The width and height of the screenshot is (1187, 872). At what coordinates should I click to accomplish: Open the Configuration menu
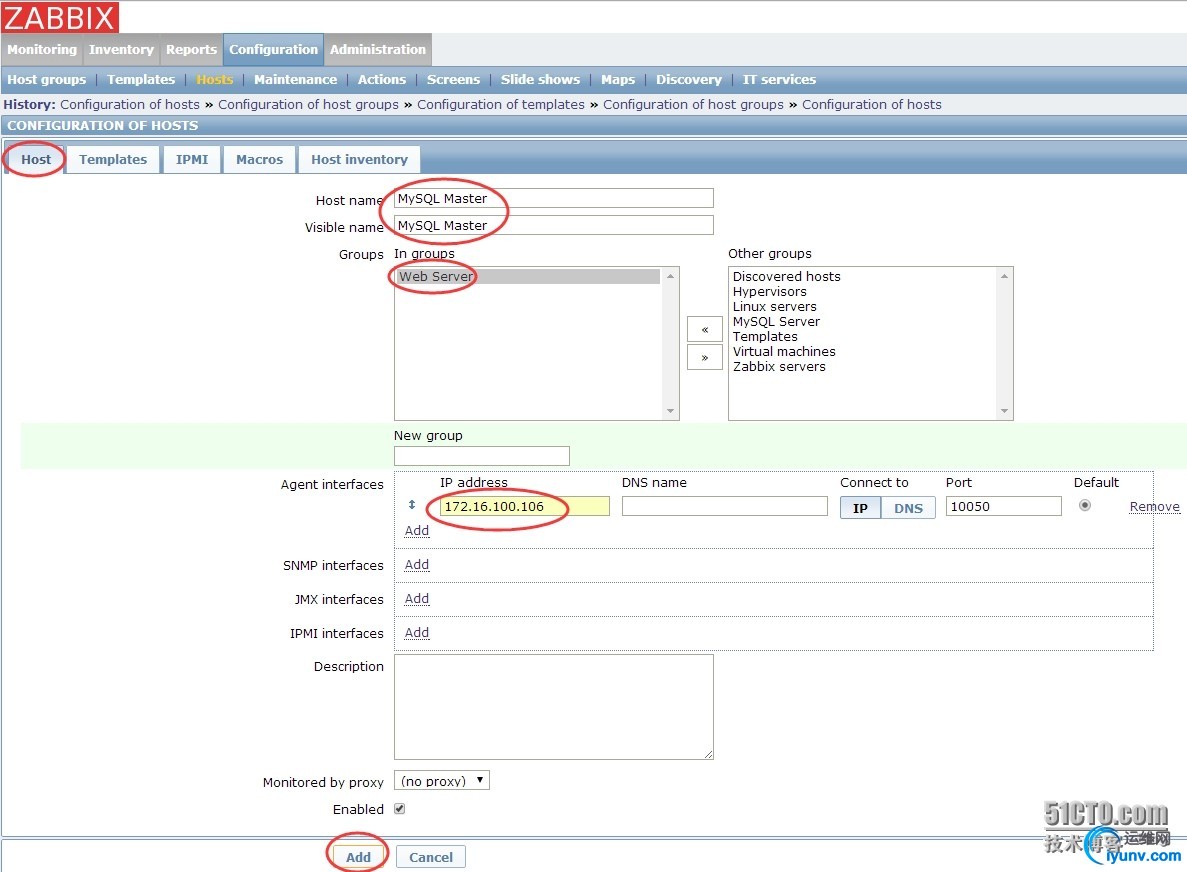click(x=273, y=49)
